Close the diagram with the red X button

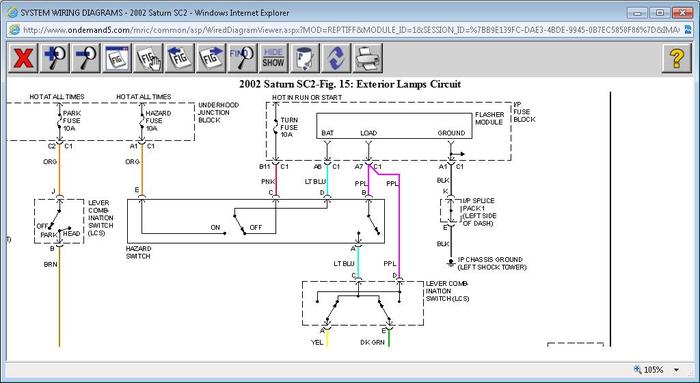(x=23, y=58)
